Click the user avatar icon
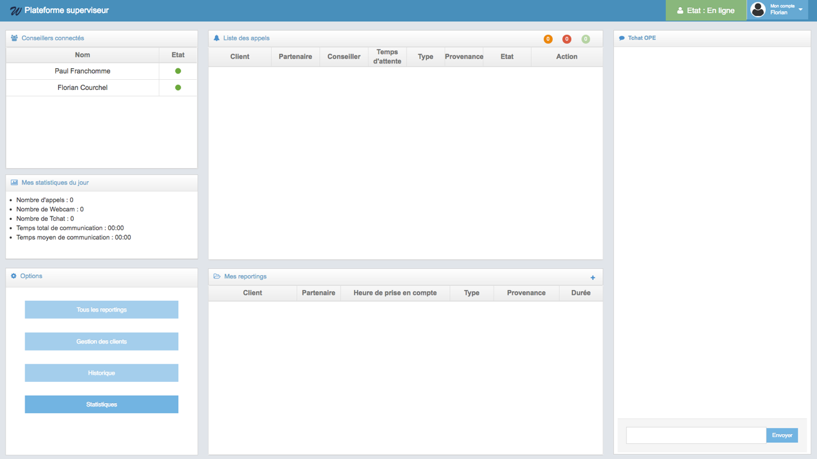Image resolution: width=817 pixels, height=459 pixels. (758, 10)
